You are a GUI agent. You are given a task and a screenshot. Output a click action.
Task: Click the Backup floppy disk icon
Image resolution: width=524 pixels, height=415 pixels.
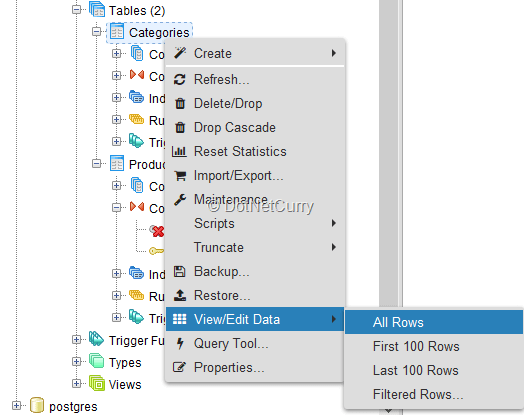click(x=179, y=271)
